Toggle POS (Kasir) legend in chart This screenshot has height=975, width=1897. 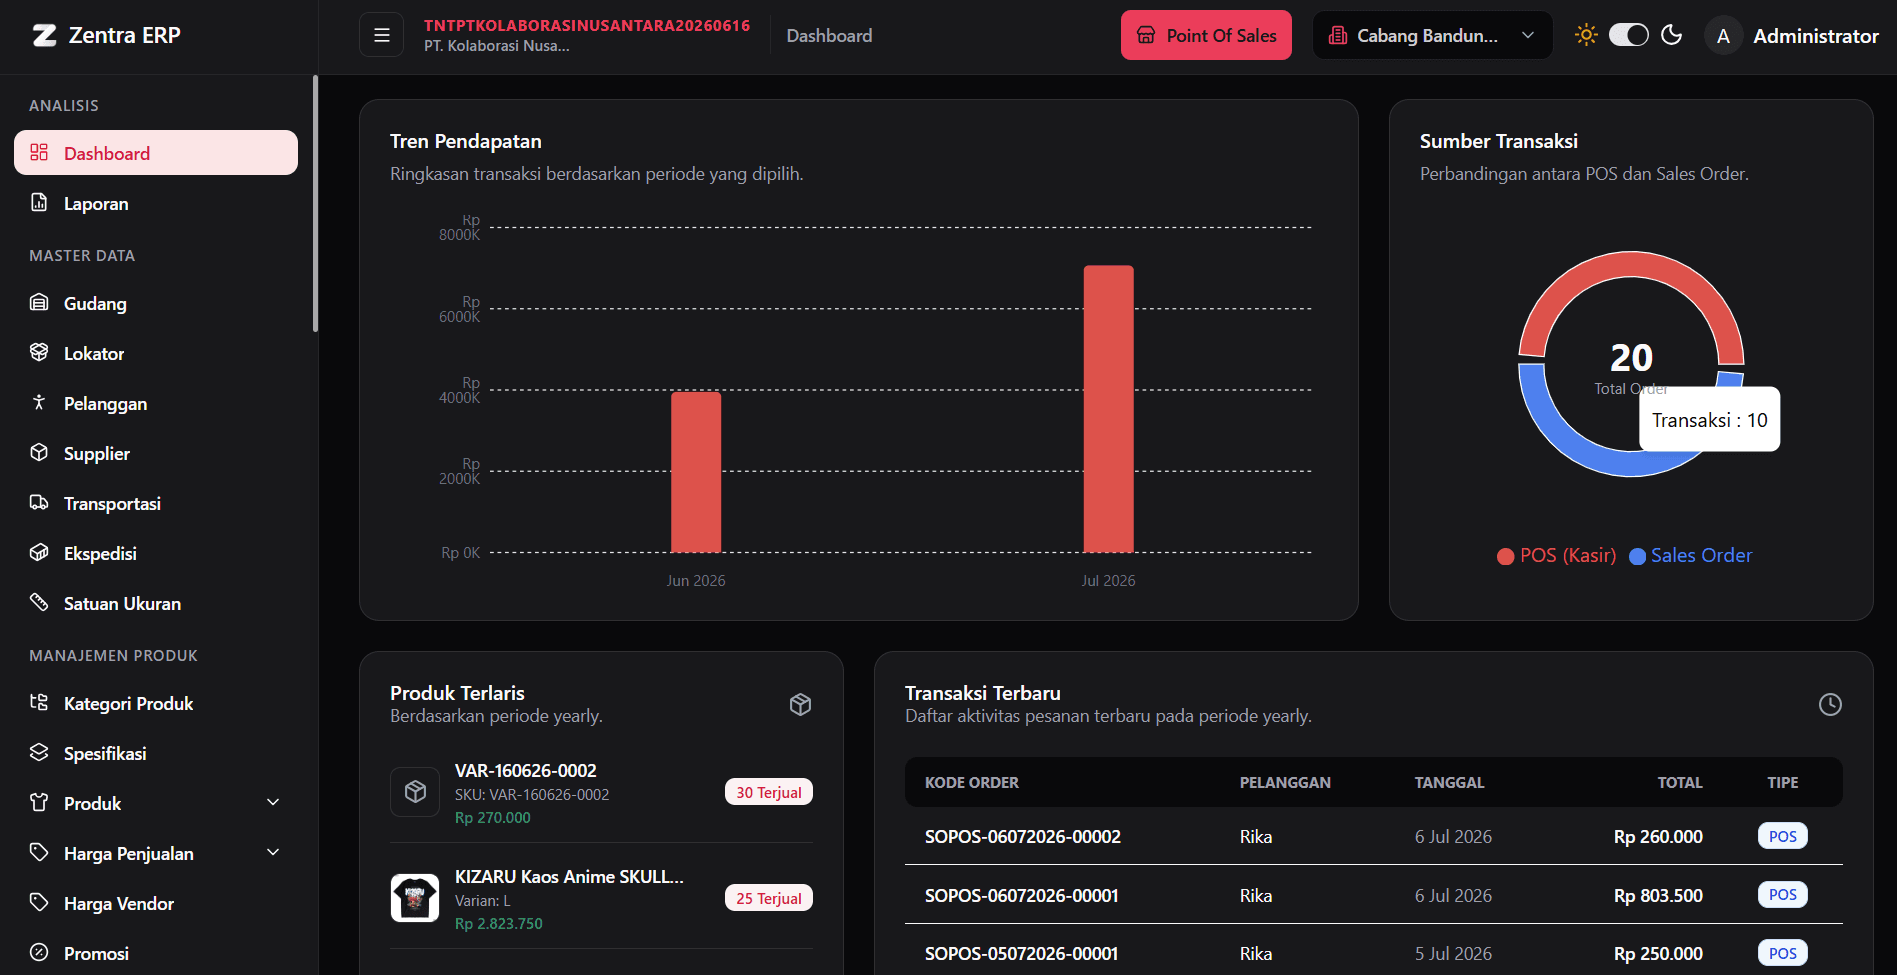click(1556, 555)
